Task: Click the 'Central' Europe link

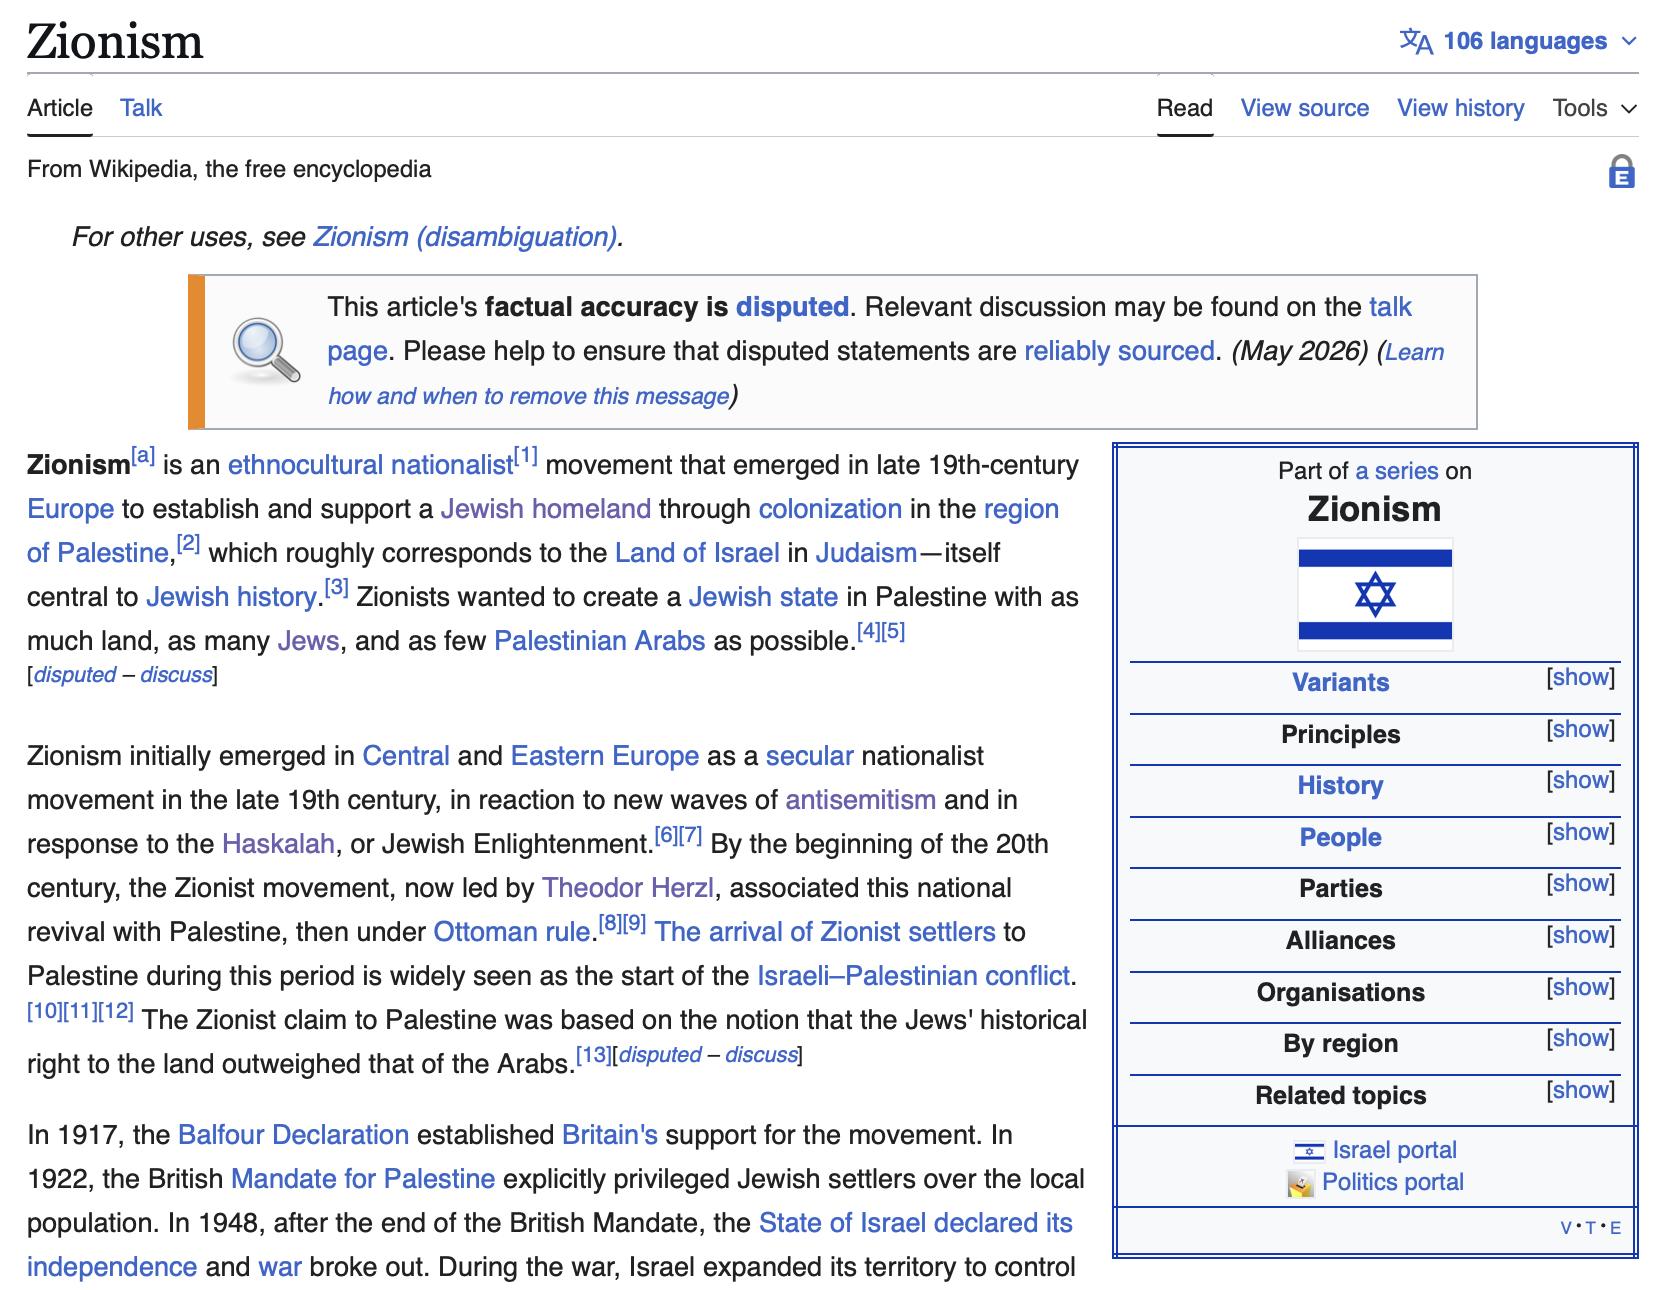Action: click(x=406, y=756)
